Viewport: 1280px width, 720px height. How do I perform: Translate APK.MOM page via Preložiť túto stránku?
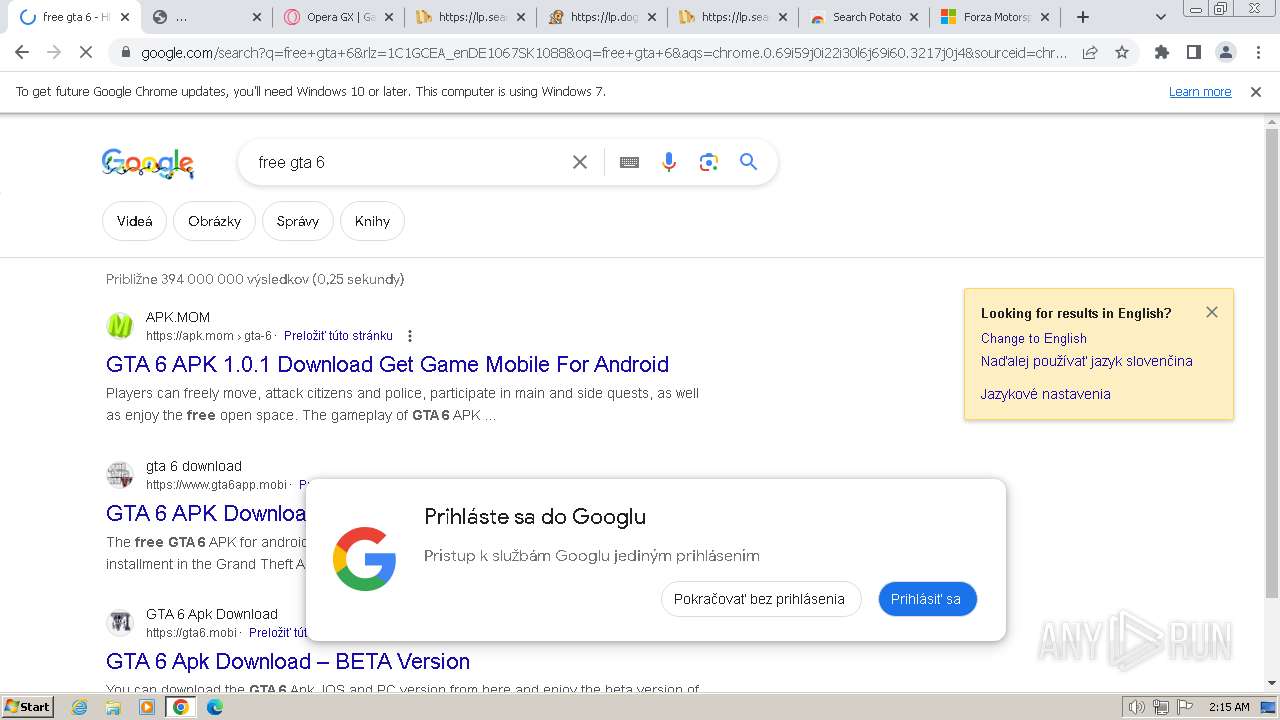pyautogui.click(x=338, y=336)
